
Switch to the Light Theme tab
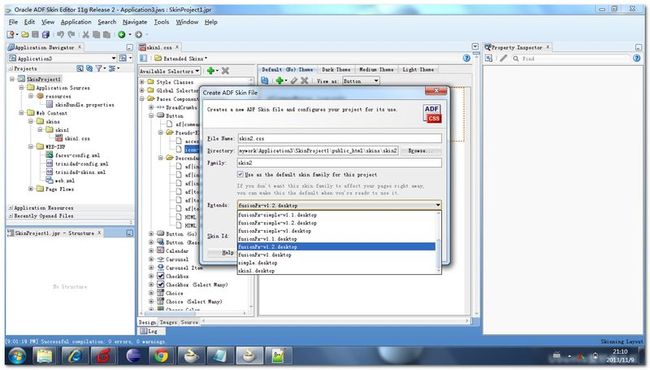pyautogui.click(x=418, y=70)
